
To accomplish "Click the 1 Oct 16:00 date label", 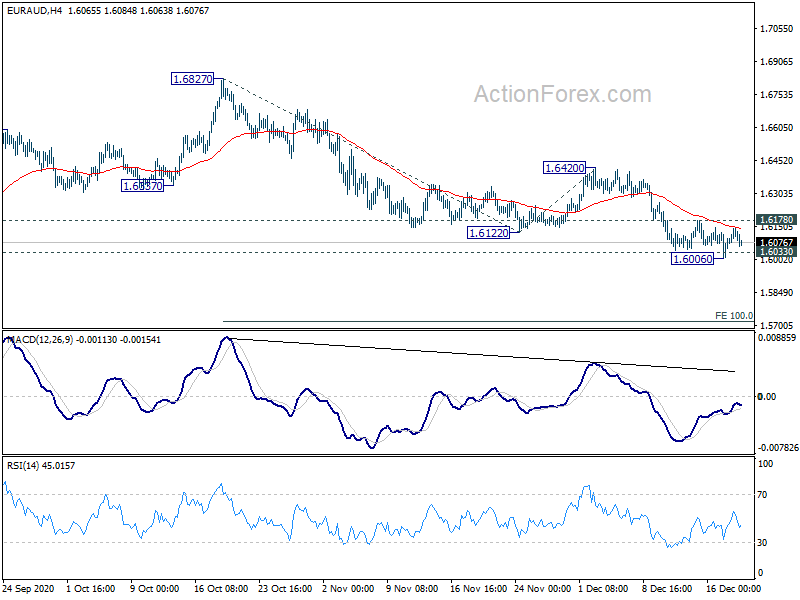I will click(91, 588).
